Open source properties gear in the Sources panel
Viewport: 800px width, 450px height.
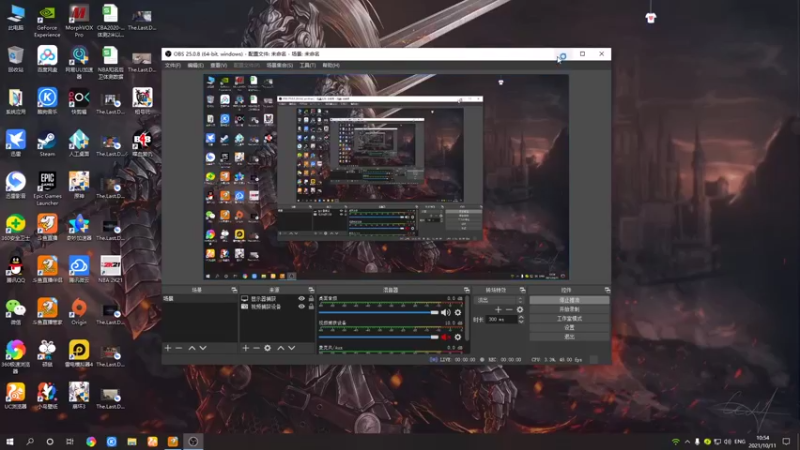pyautogui.click(x=267, y=348)
